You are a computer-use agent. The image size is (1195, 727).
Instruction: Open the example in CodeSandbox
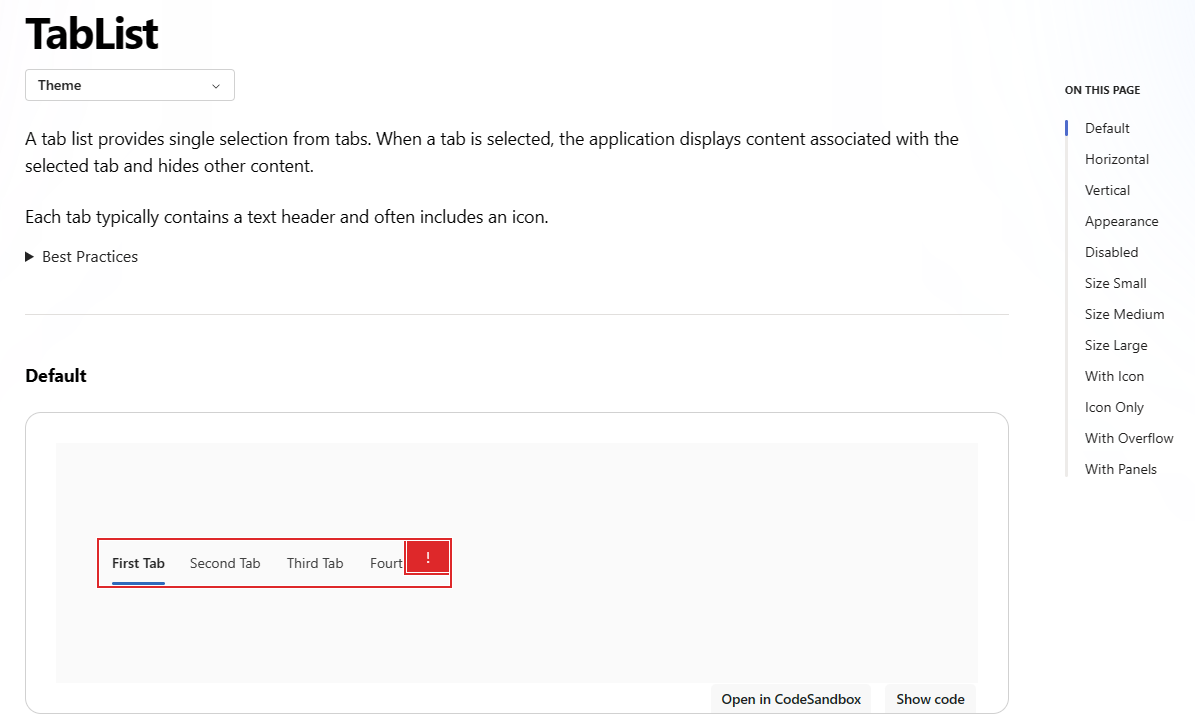(x=790, y=699)
